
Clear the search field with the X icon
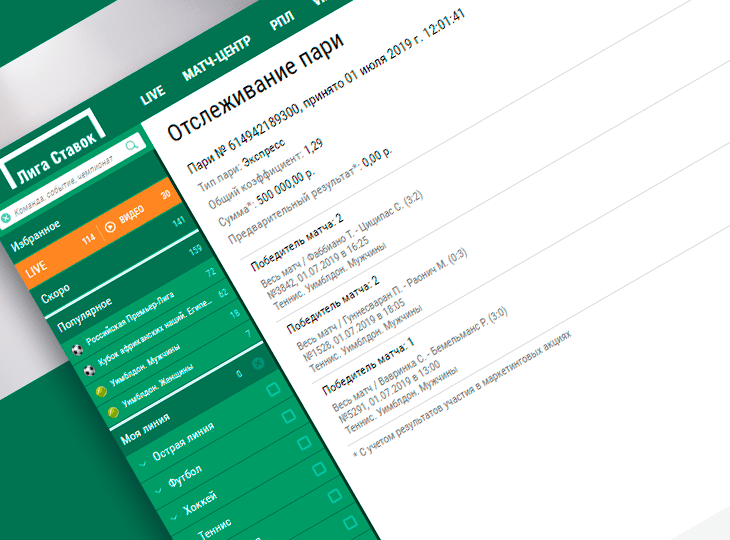pos(5,217)
